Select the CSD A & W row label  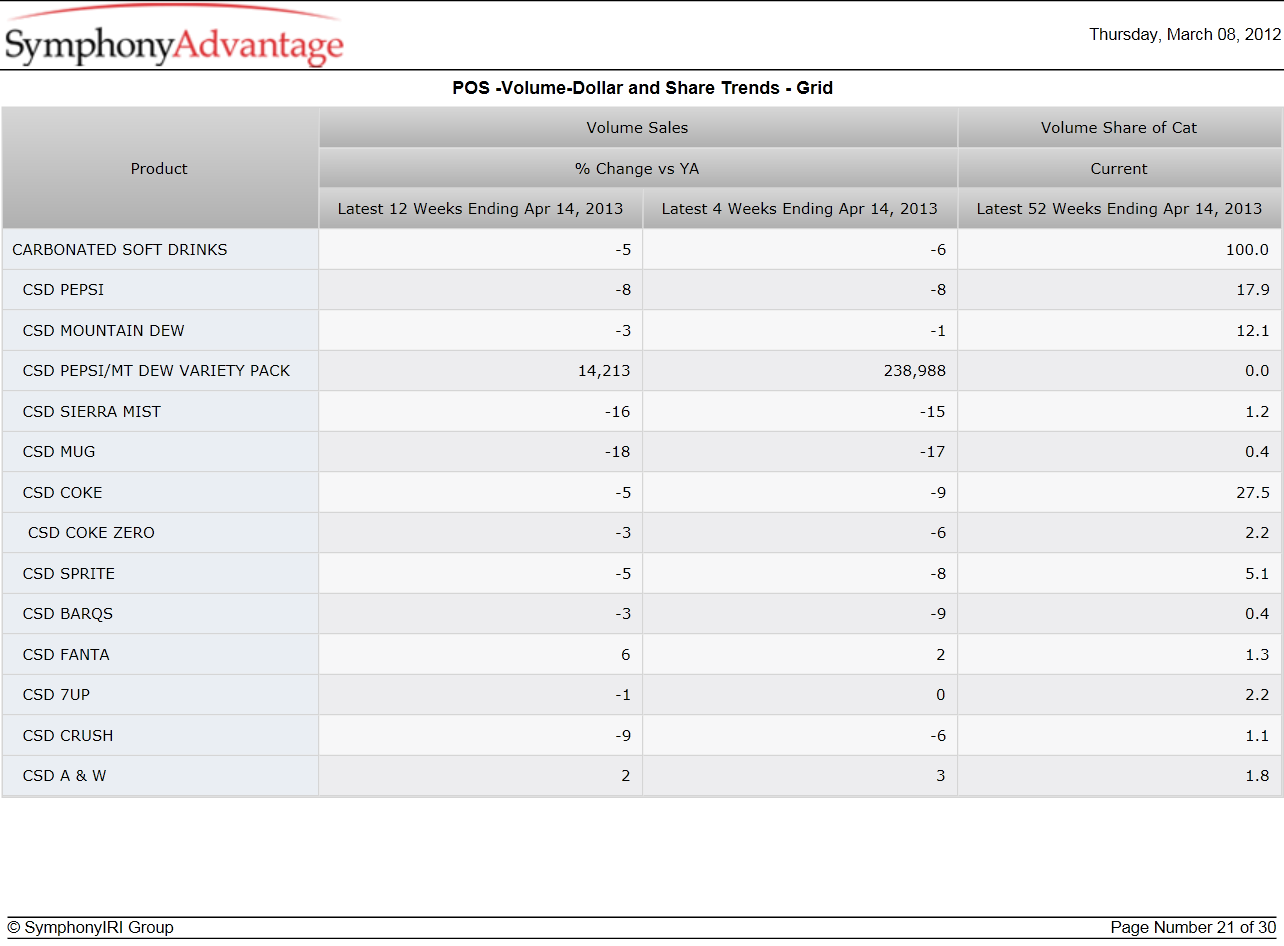coord(64,775)
